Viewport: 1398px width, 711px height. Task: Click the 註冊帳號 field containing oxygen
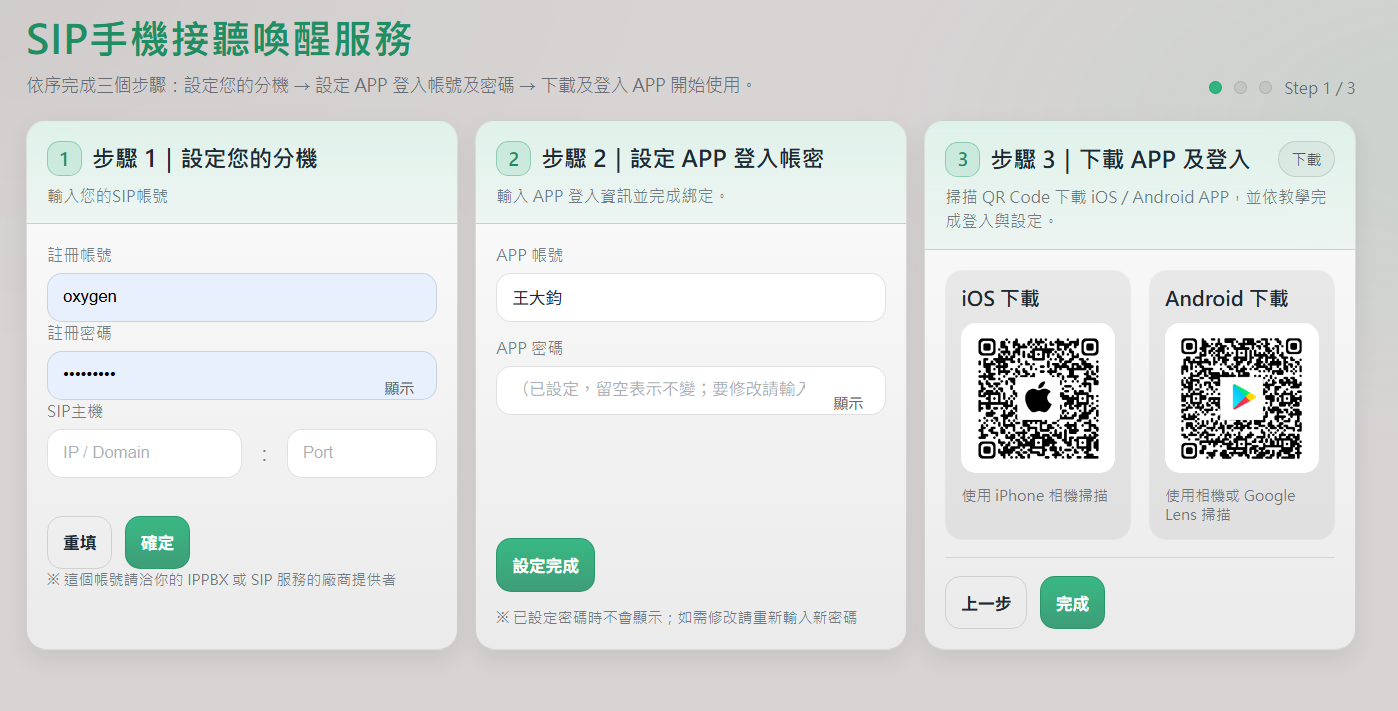[x=242, y=297]
